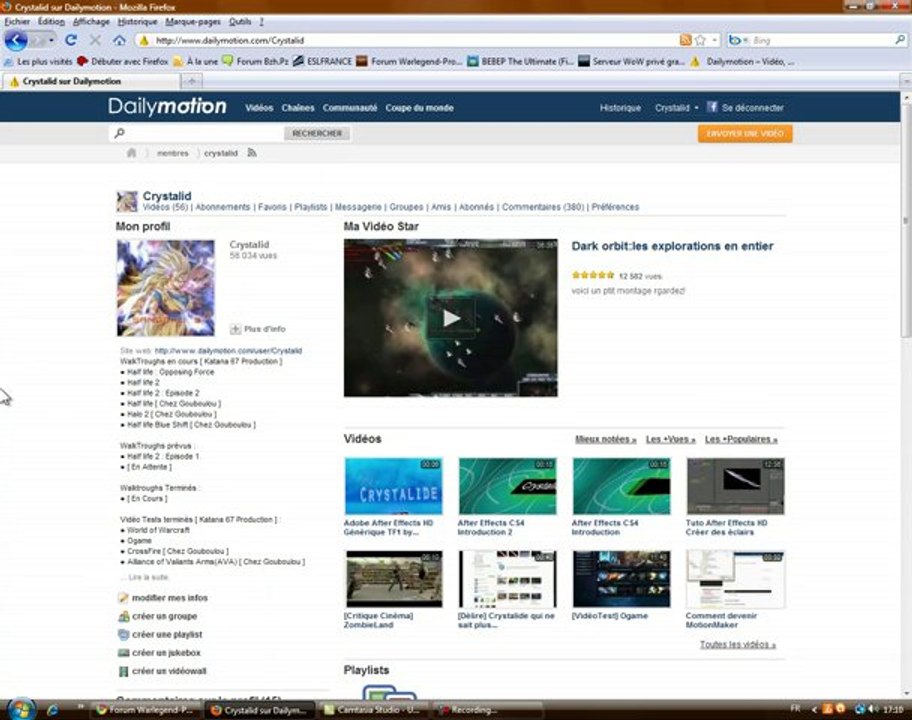Screen dimensions: 912x720
Task: Open the Fichier menu
Action: coord(17,22)
